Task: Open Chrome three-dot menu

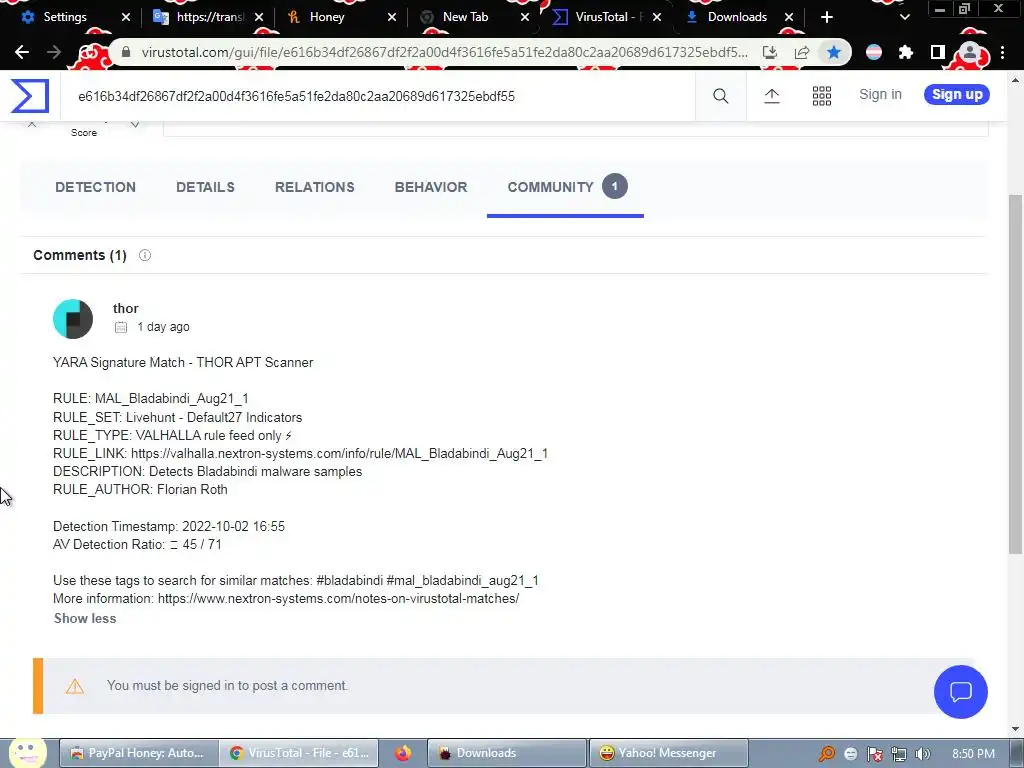Action: click(1002, 52)
